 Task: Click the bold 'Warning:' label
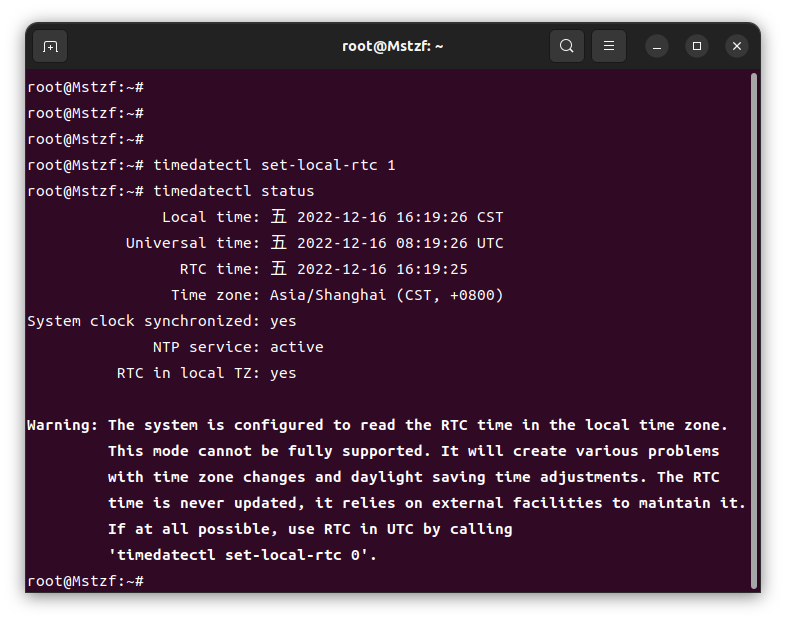[x=62, y=425]
